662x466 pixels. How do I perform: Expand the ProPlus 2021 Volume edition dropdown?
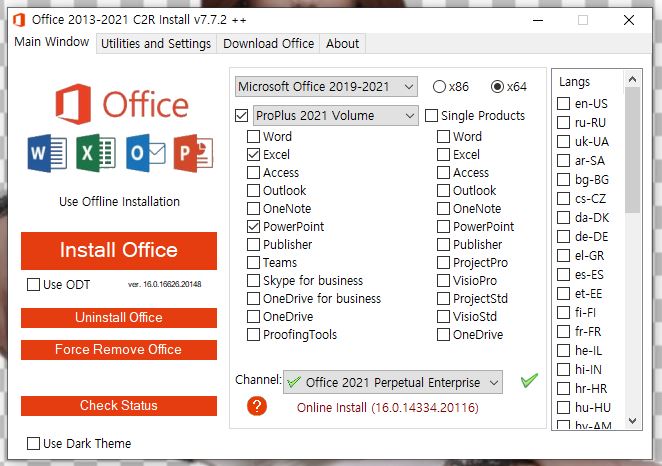pos(336,115)
